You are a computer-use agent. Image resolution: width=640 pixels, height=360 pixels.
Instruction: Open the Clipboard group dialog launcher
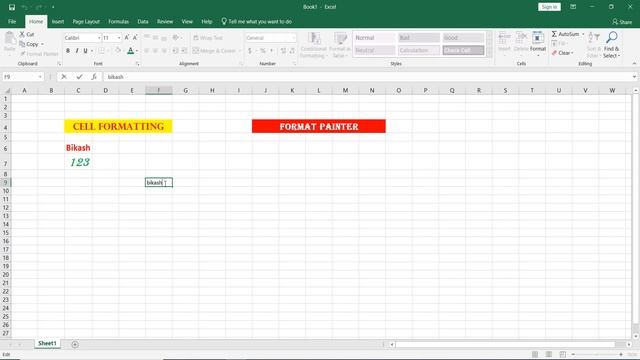pos(59,64)
